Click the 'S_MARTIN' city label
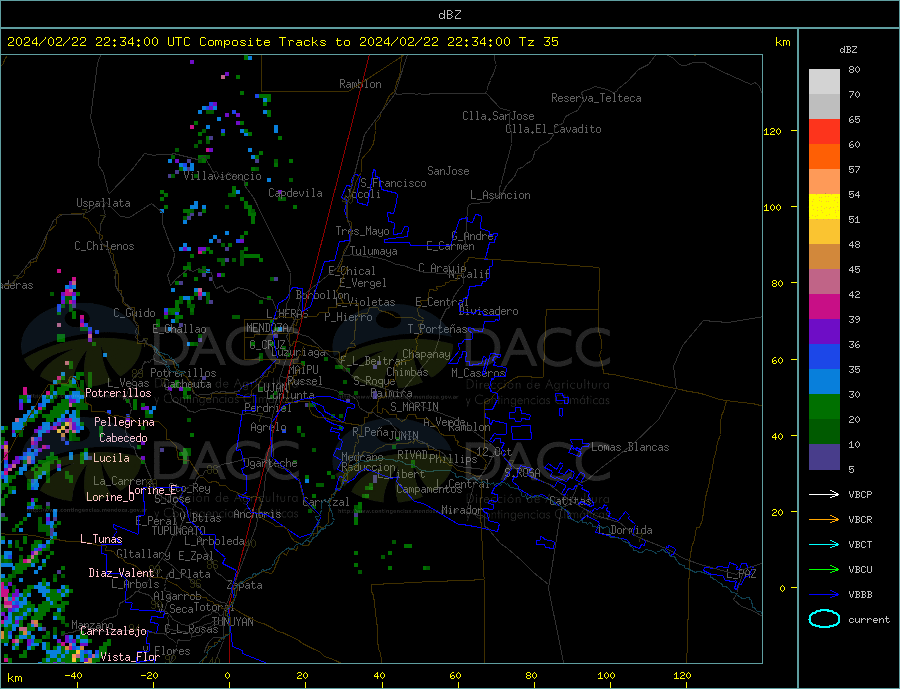The image size is (900, 689). [x=414, y=407]
